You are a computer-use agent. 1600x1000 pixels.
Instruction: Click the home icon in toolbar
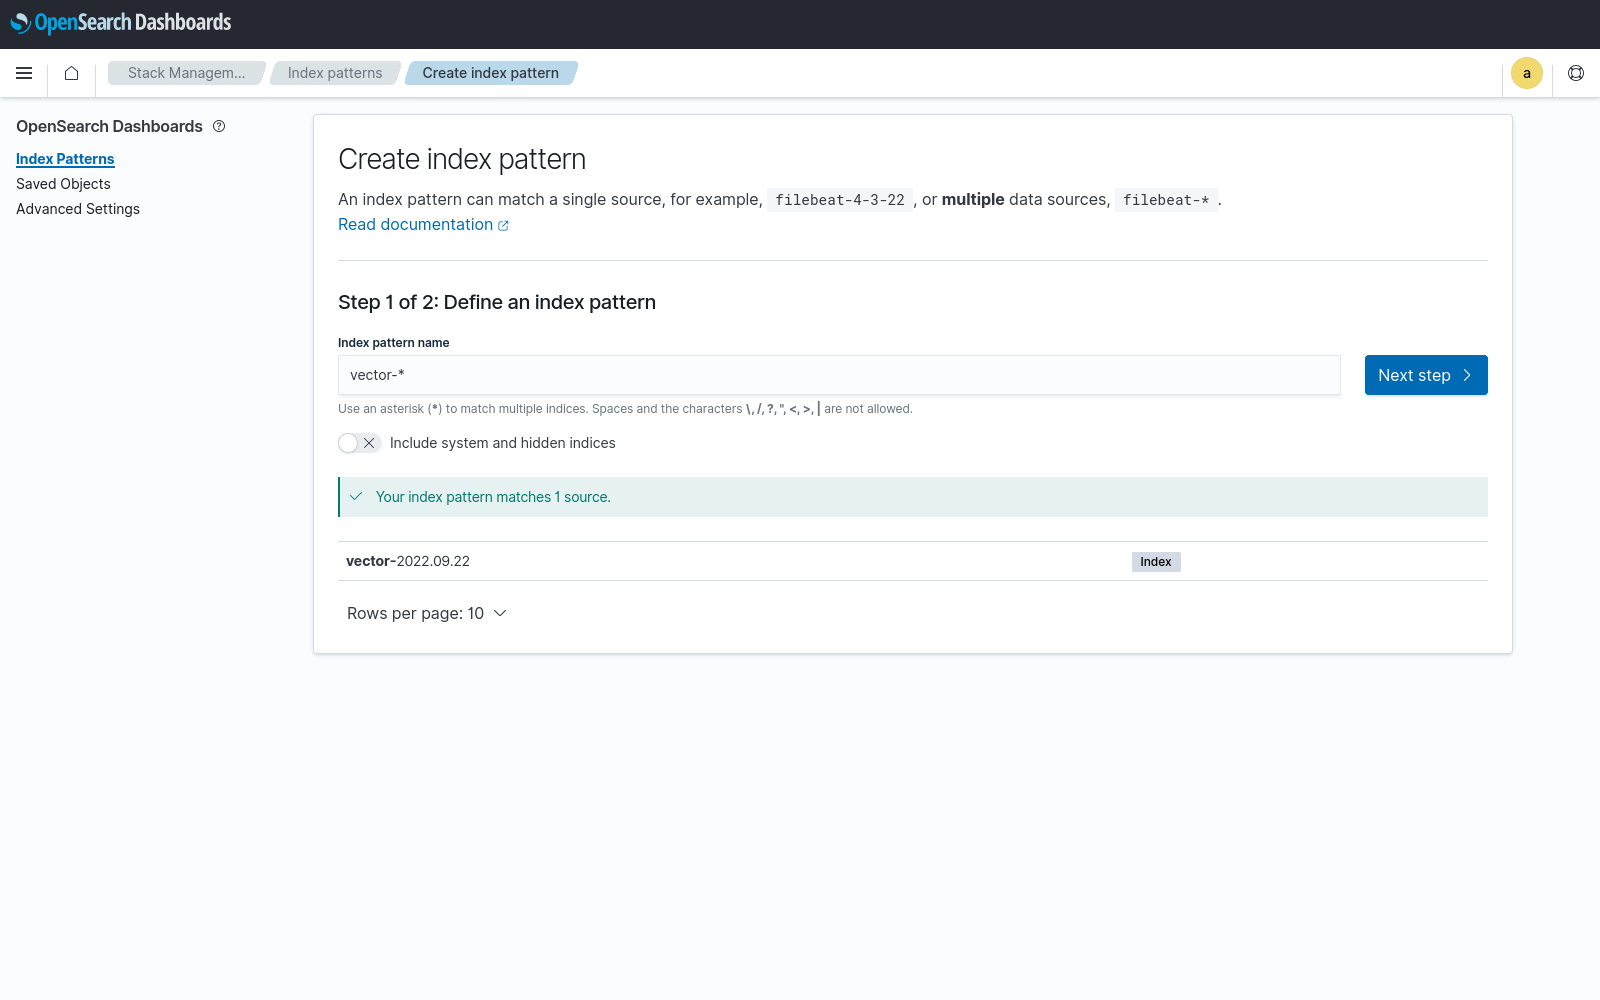pyautogui.click(x=70, y=73)
